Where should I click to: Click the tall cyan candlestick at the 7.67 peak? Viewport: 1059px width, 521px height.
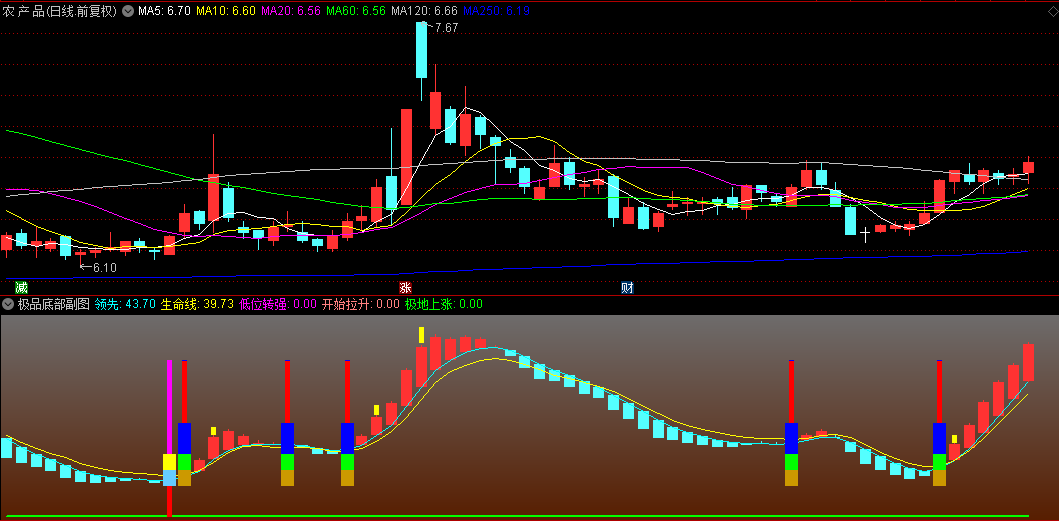click(422, 50)
